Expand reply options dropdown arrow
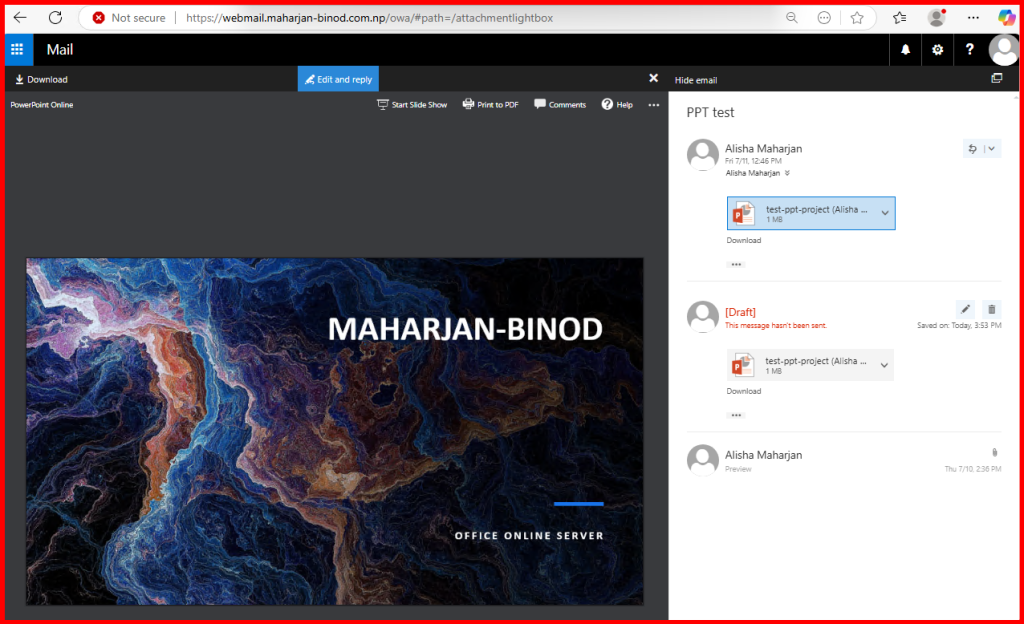The image size is (1024, 624). click(991, 149)
